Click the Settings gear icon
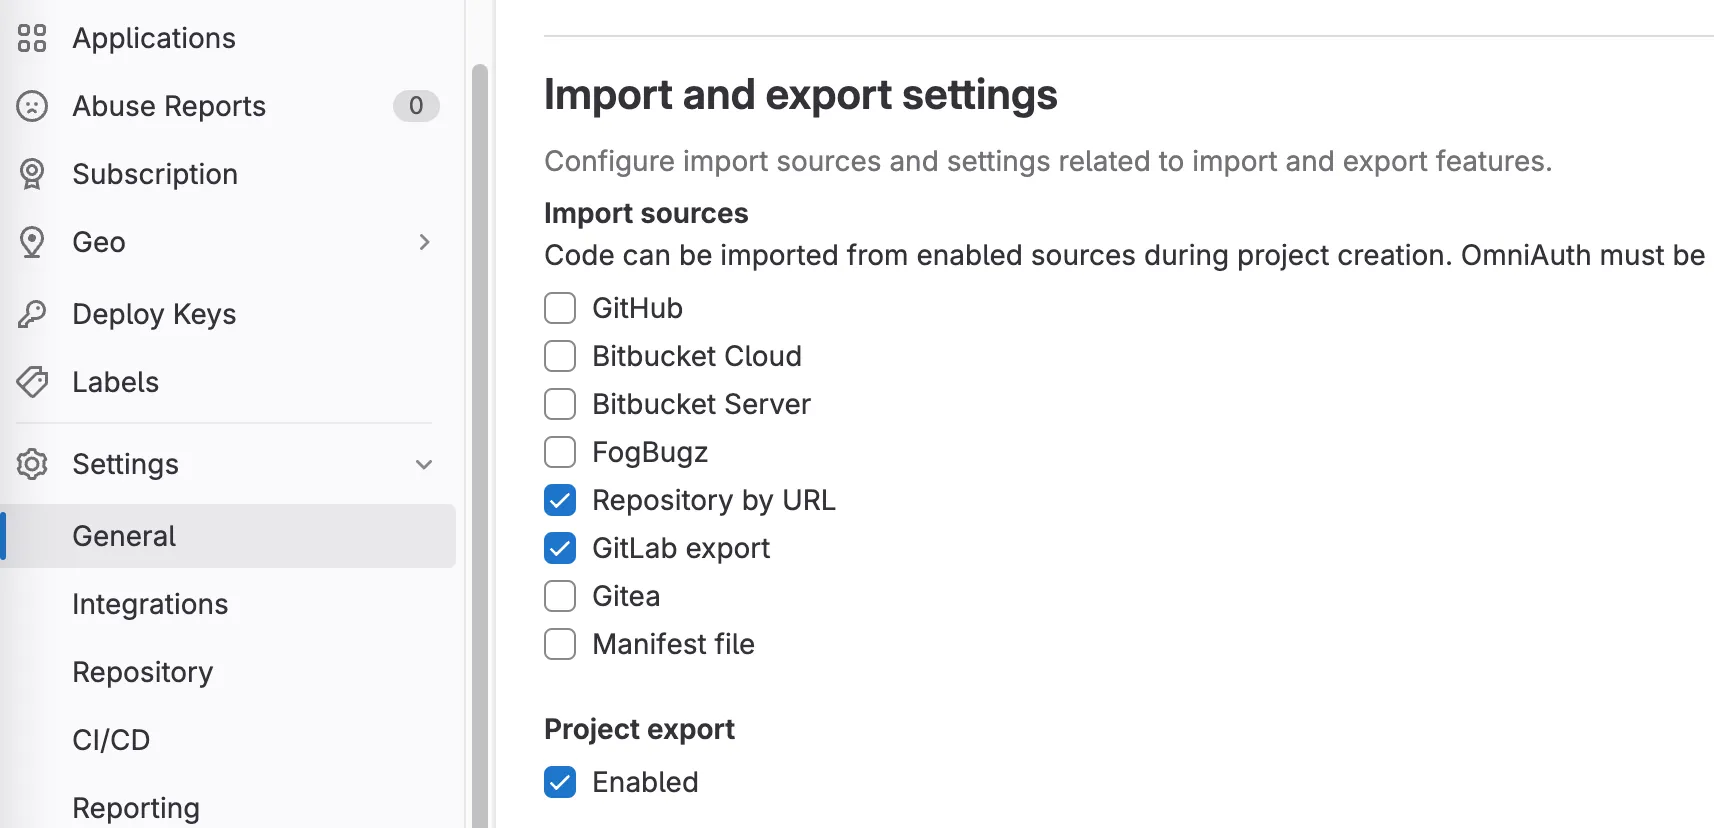 tap(32, 464)
